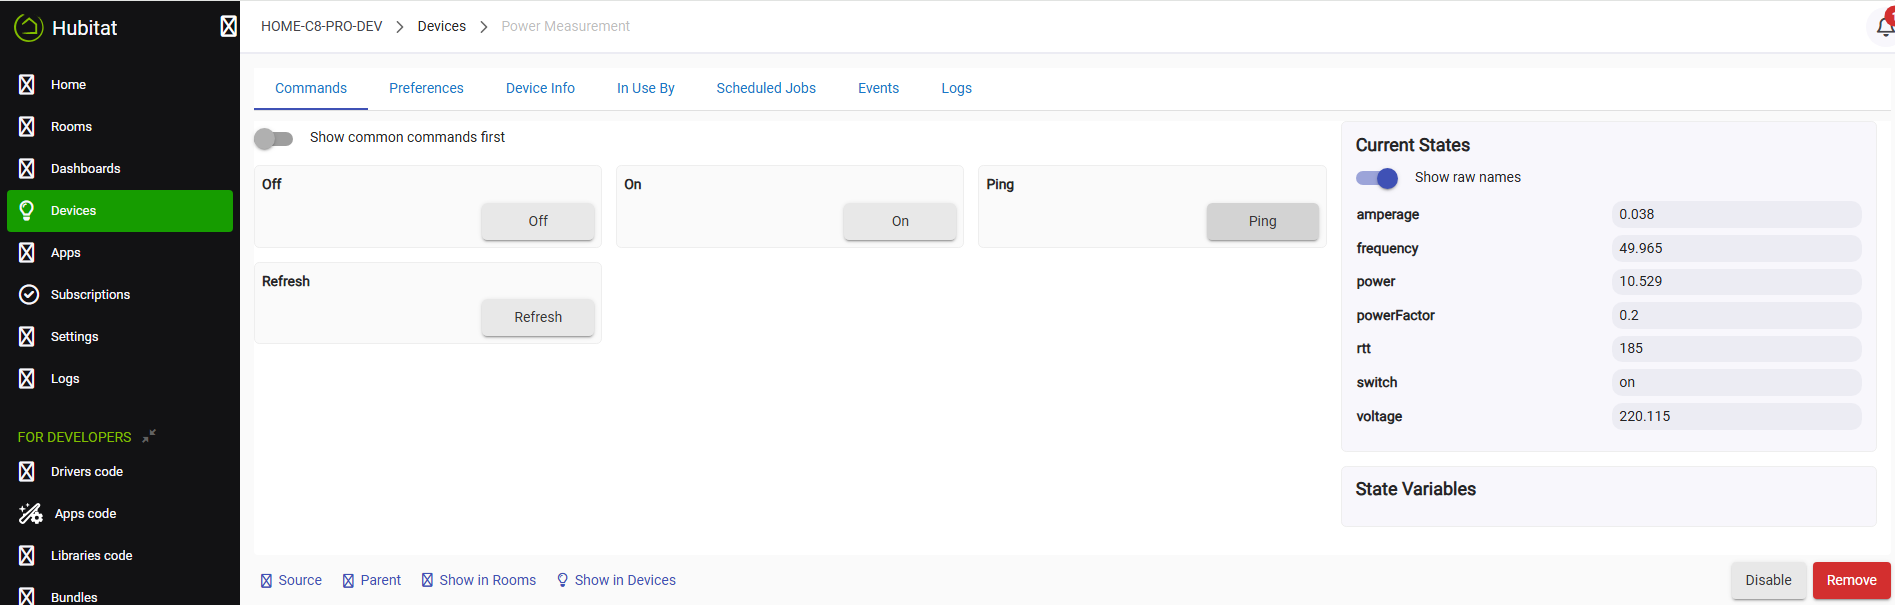This screenshot has height=605, width=1895.
Task: Click the red Remove button
Action: pos(1851,580)
